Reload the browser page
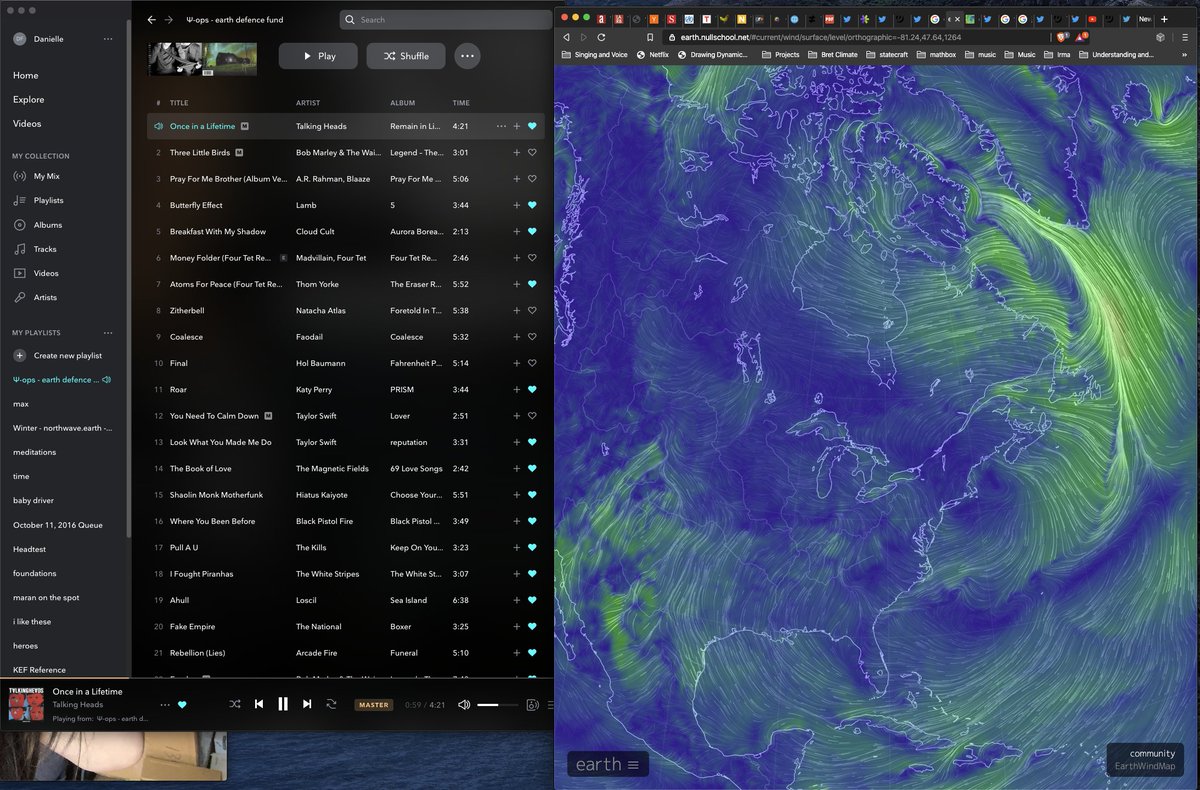The height and width of the screenshot is (790, 1200). (601, 37)
